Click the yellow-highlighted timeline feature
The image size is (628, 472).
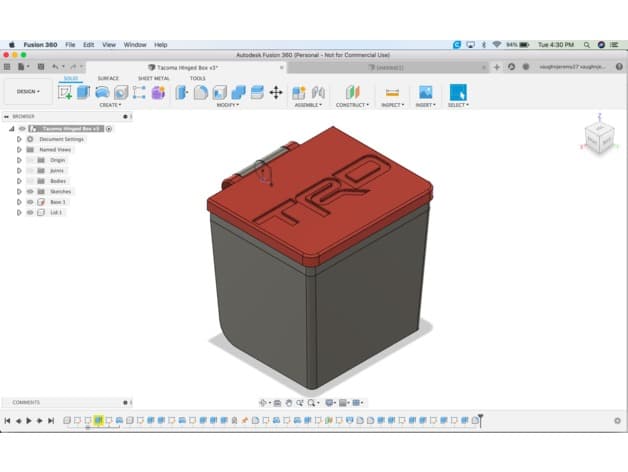99,420
